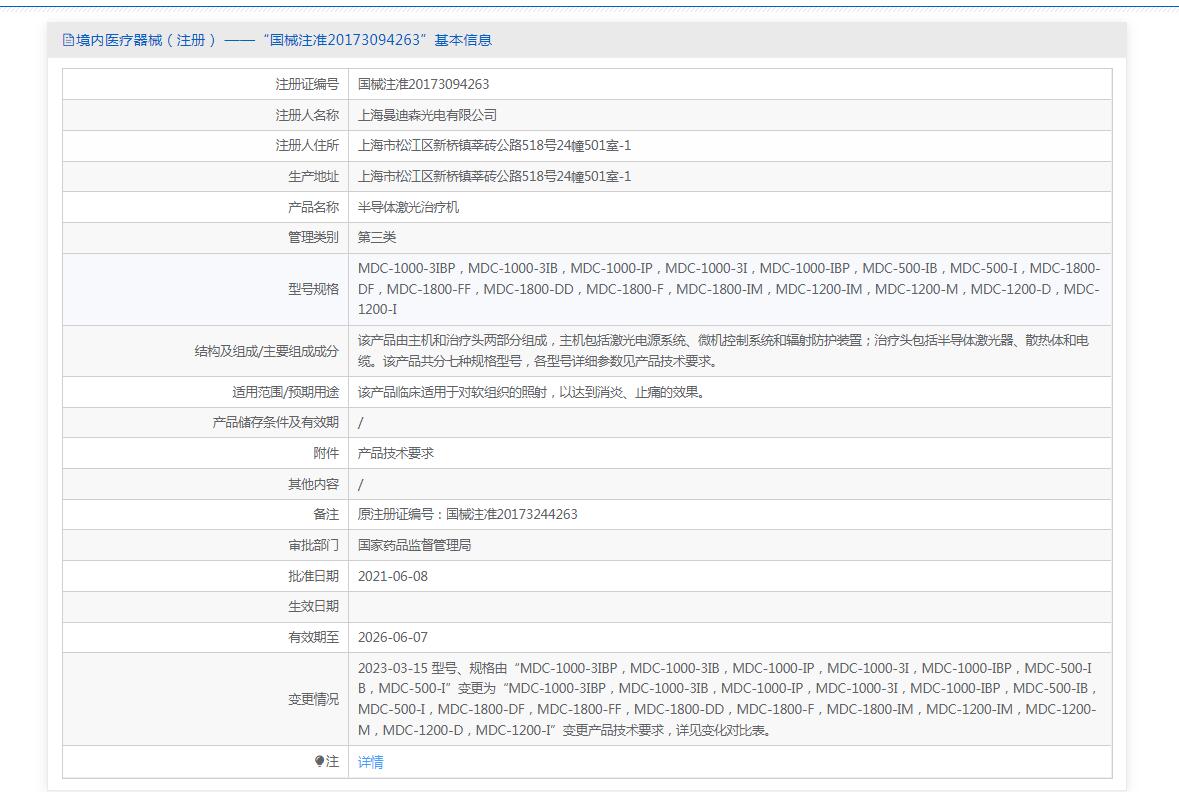
Task: Click approval department 国家药品监督管理局
Action: pyautogui.click(x=414, y=545)
